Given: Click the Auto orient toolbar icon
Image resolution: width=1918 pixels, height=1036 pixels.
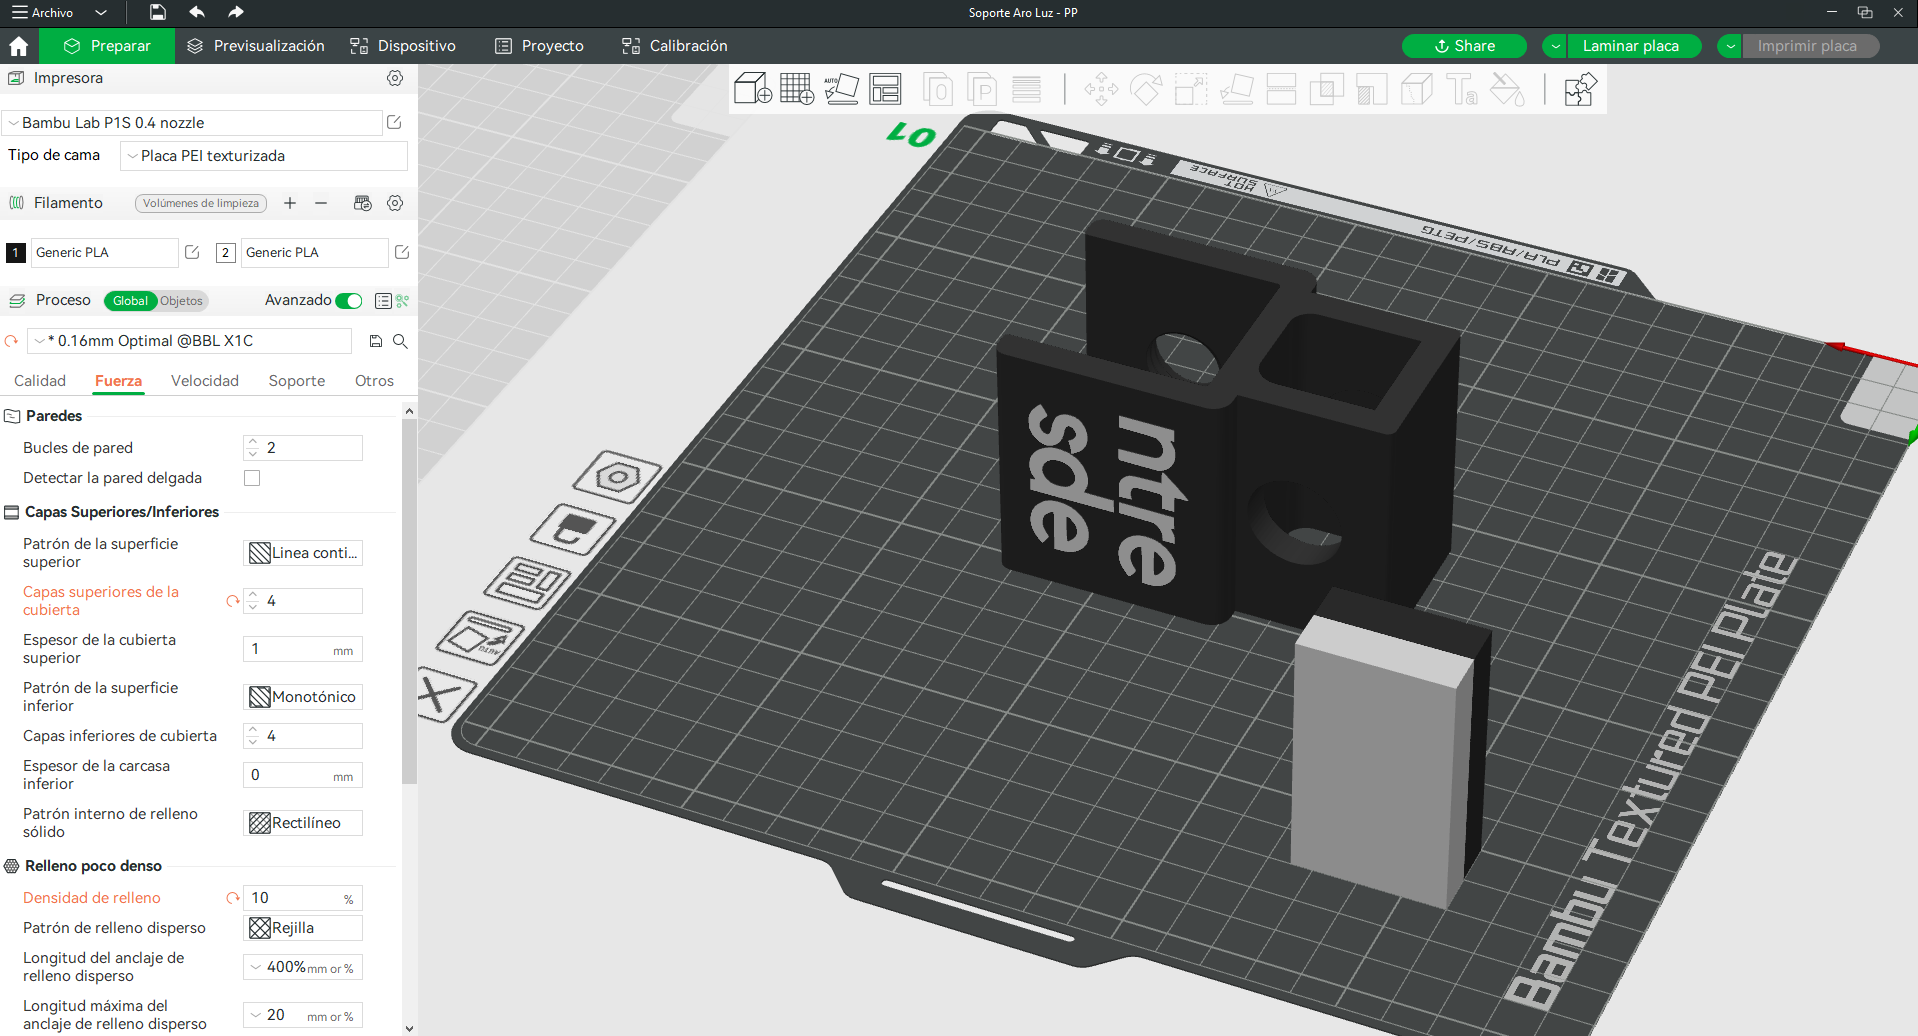Looking at the screenshot, I should point(841,89).
